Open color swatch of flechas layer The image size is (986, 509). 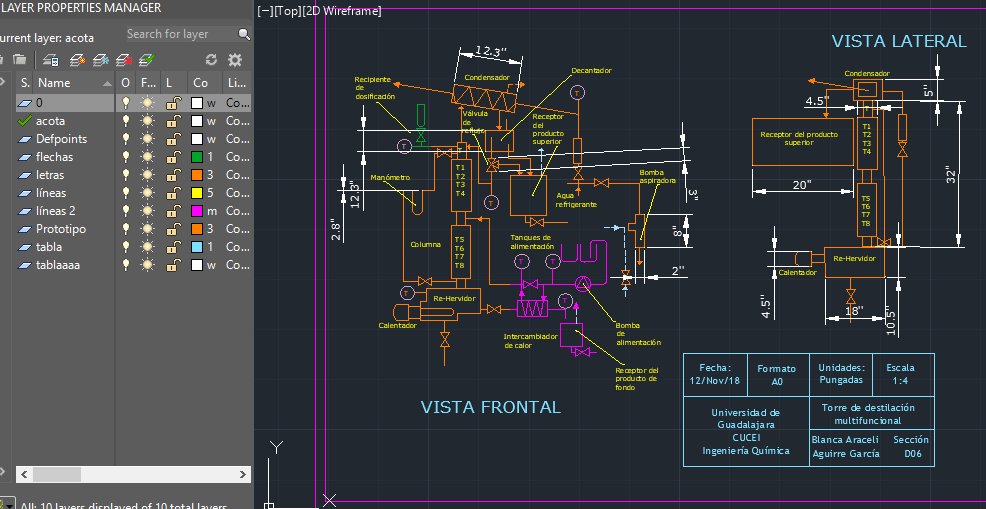(197, 157)
